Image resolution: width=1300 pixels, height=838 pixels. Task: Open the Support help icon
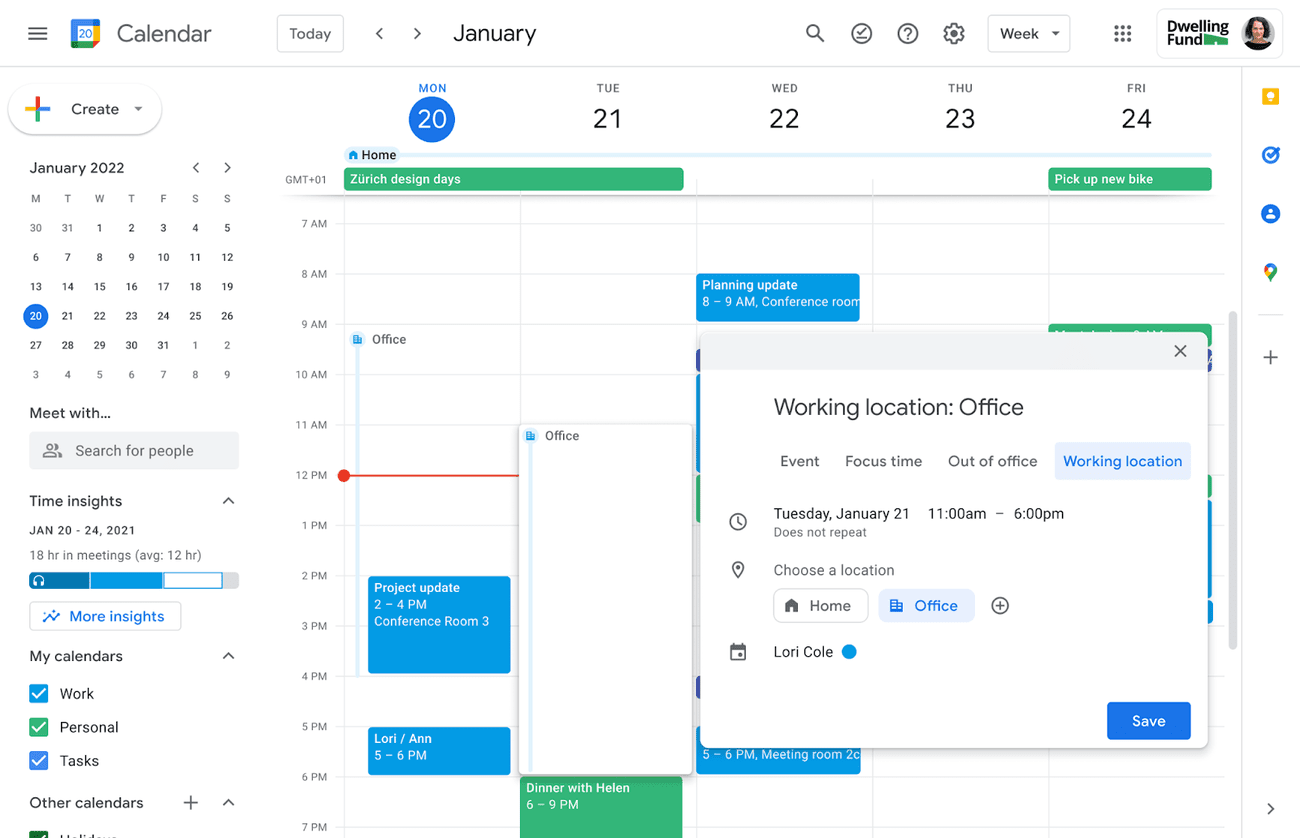tap(907, 33)
